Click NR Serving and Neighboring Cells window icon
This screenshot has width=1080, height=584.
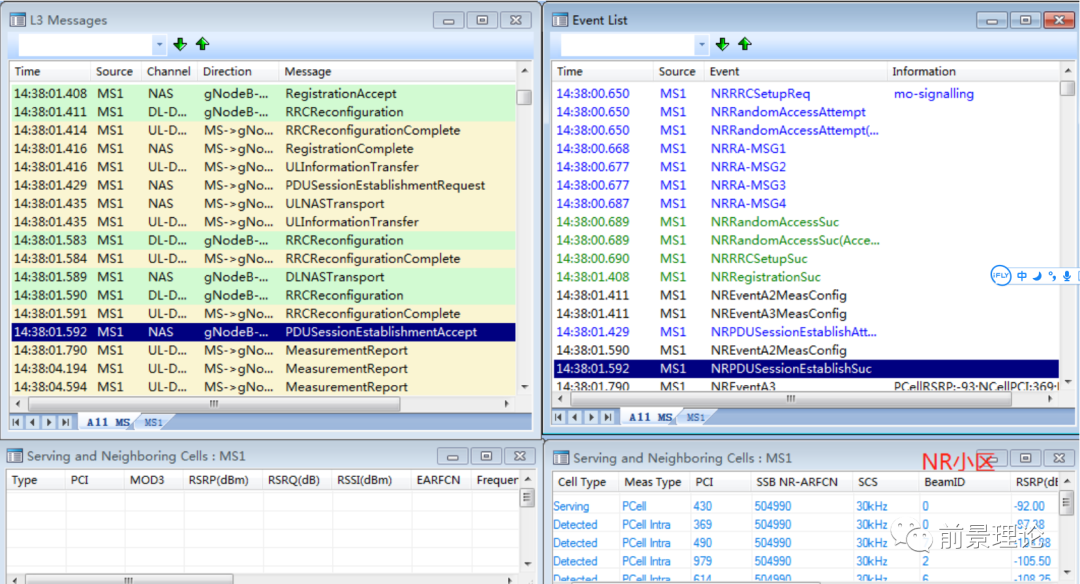(561, 458)
